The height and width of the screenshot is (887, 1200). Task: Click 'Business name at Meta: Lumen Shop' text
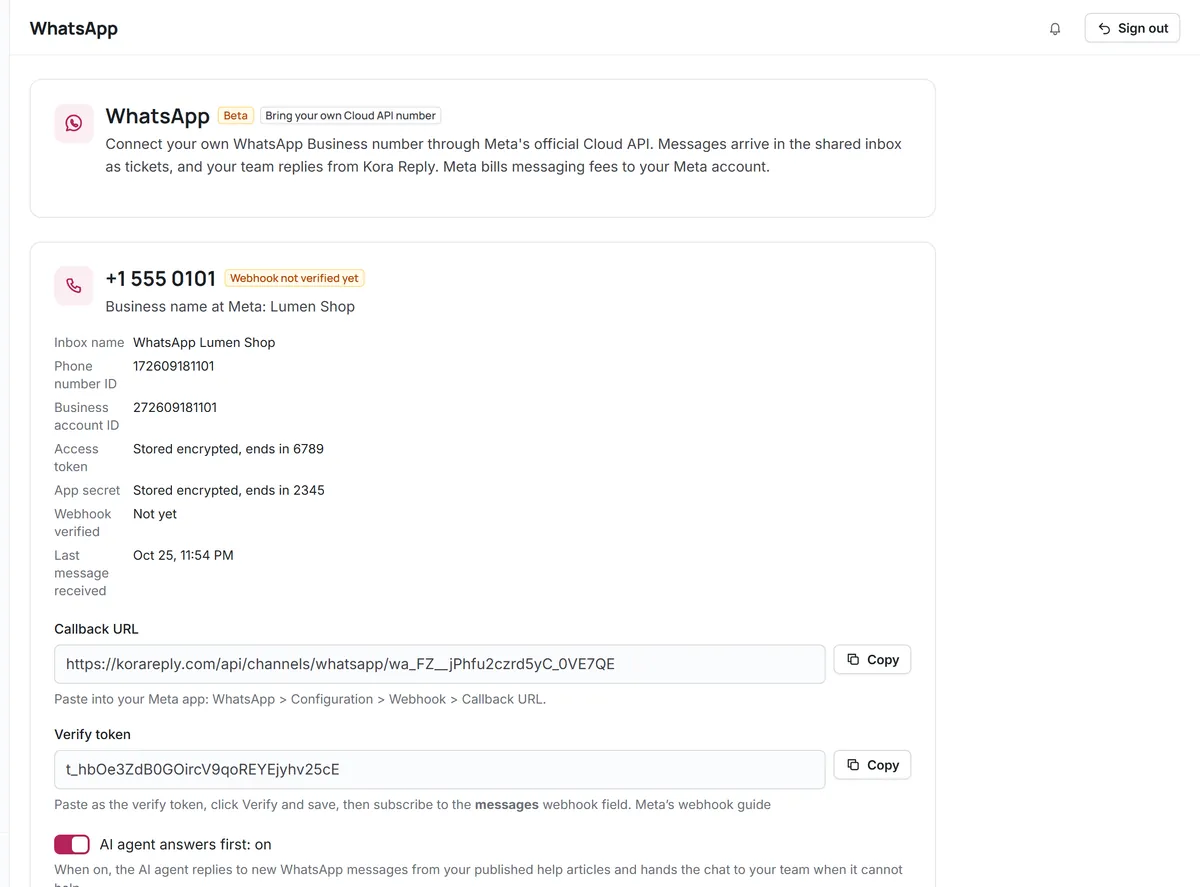tap(230, 307)
